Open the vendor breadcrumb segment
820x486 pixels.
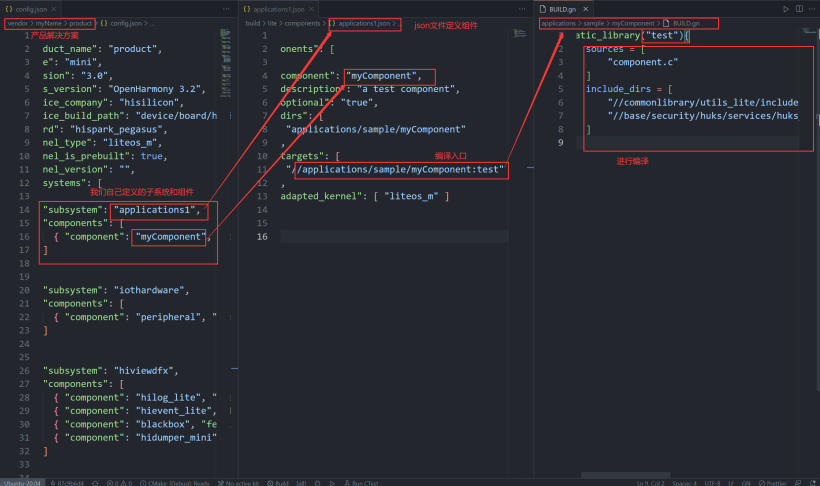point(17,24)
